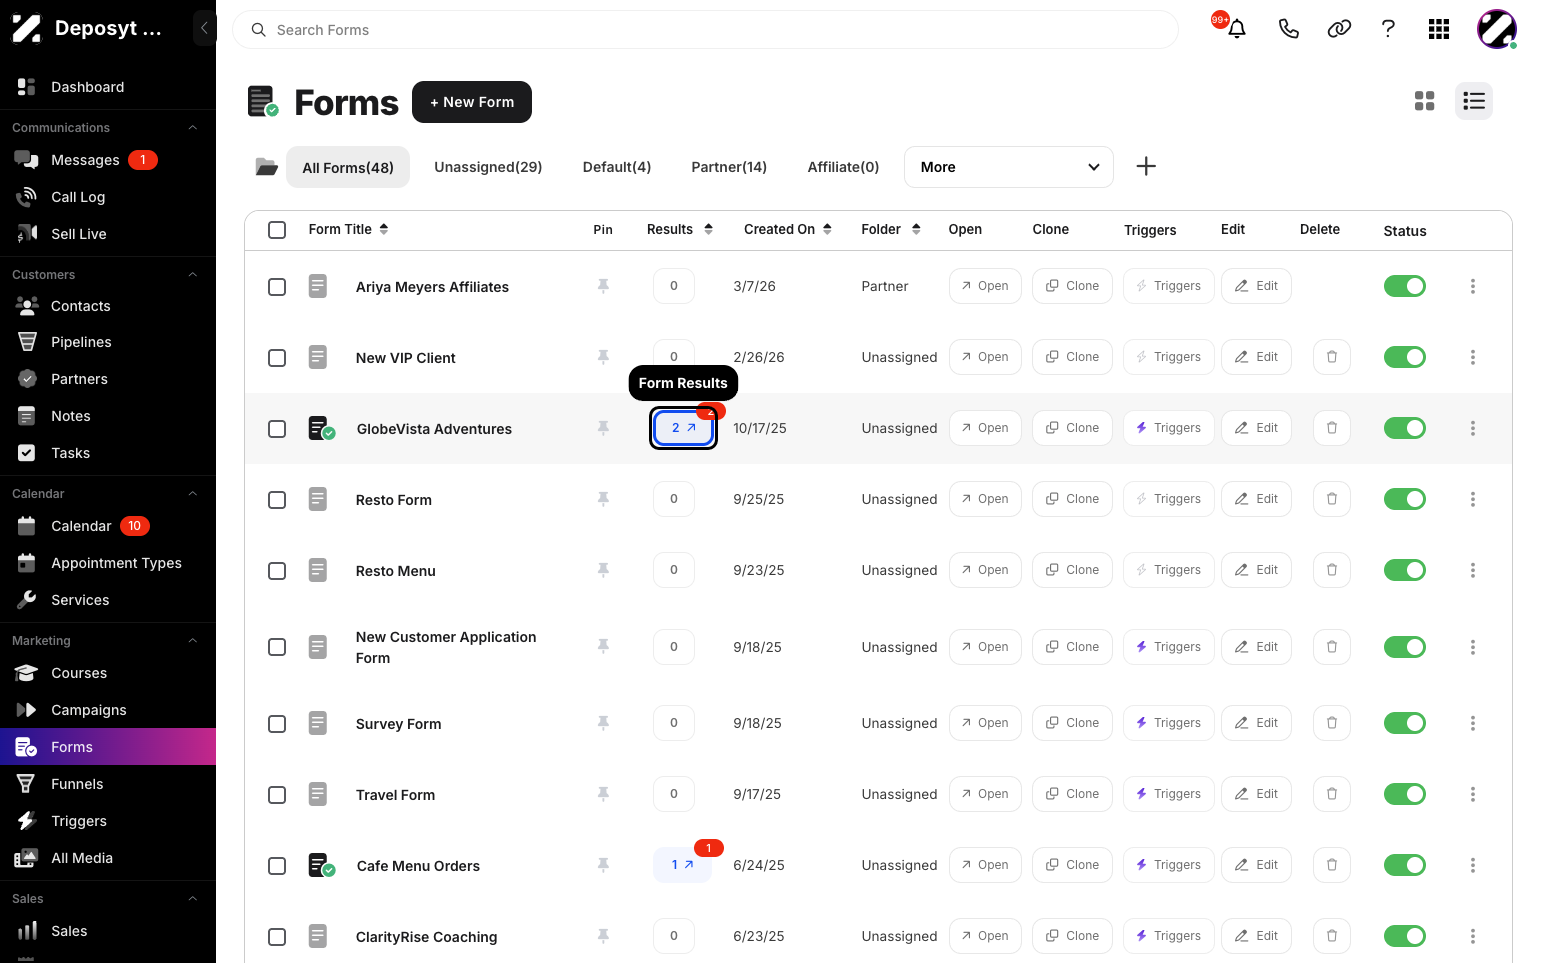The height and width of the screenshot is (963, 1541).
Task: Delete the New VIP Client form
Action: click(1332, 357)
